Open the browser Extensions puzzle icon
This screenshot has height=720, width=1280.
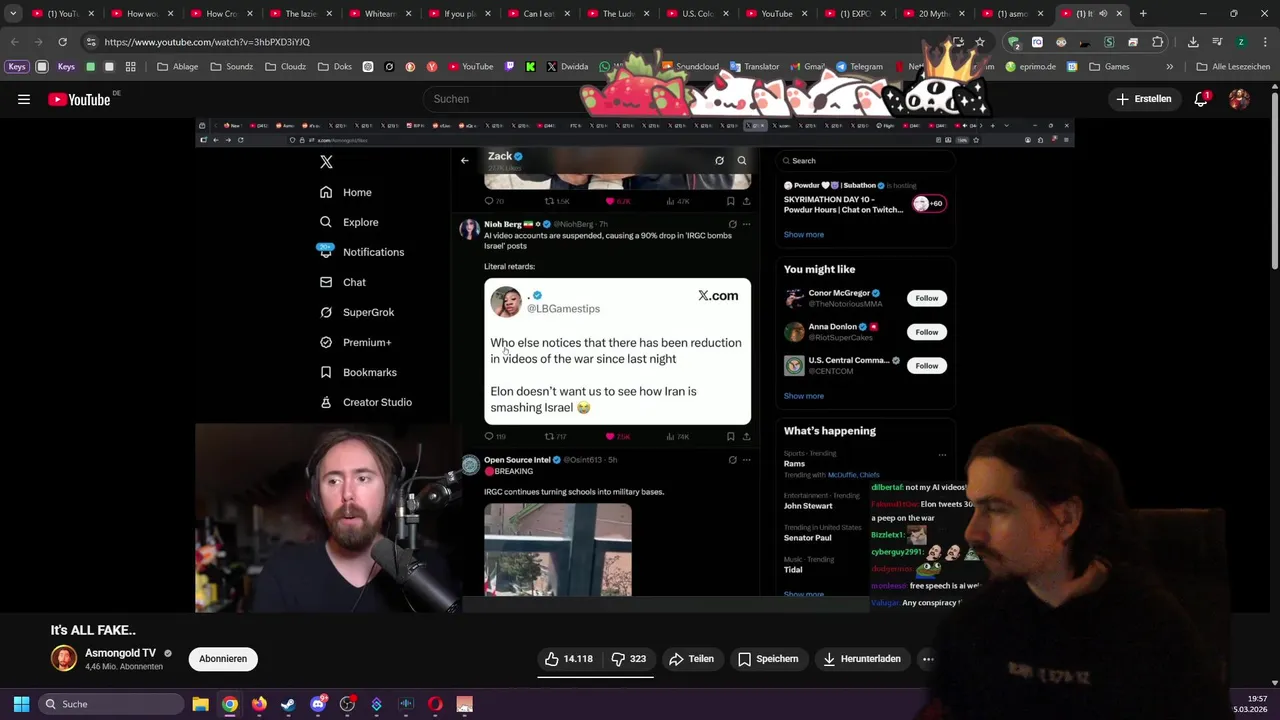1158,42
